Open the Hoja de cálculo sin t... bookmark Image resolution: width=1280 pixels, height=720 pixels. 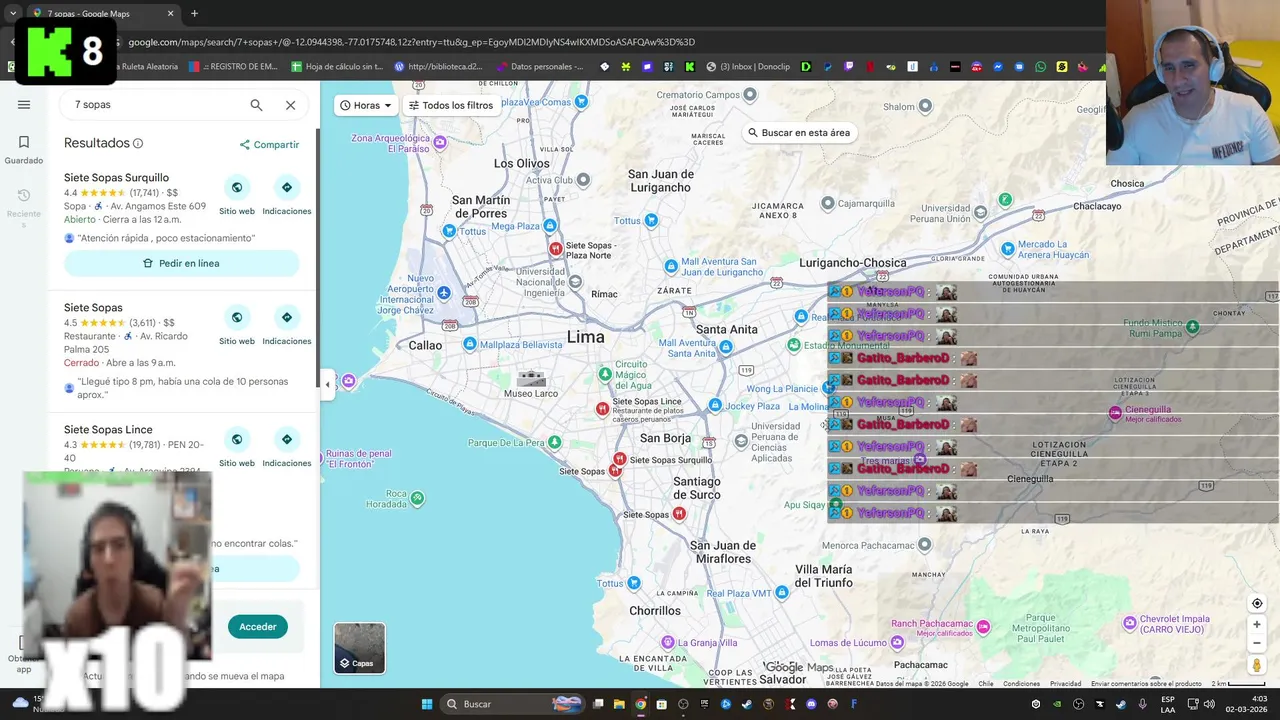[337, 67]
